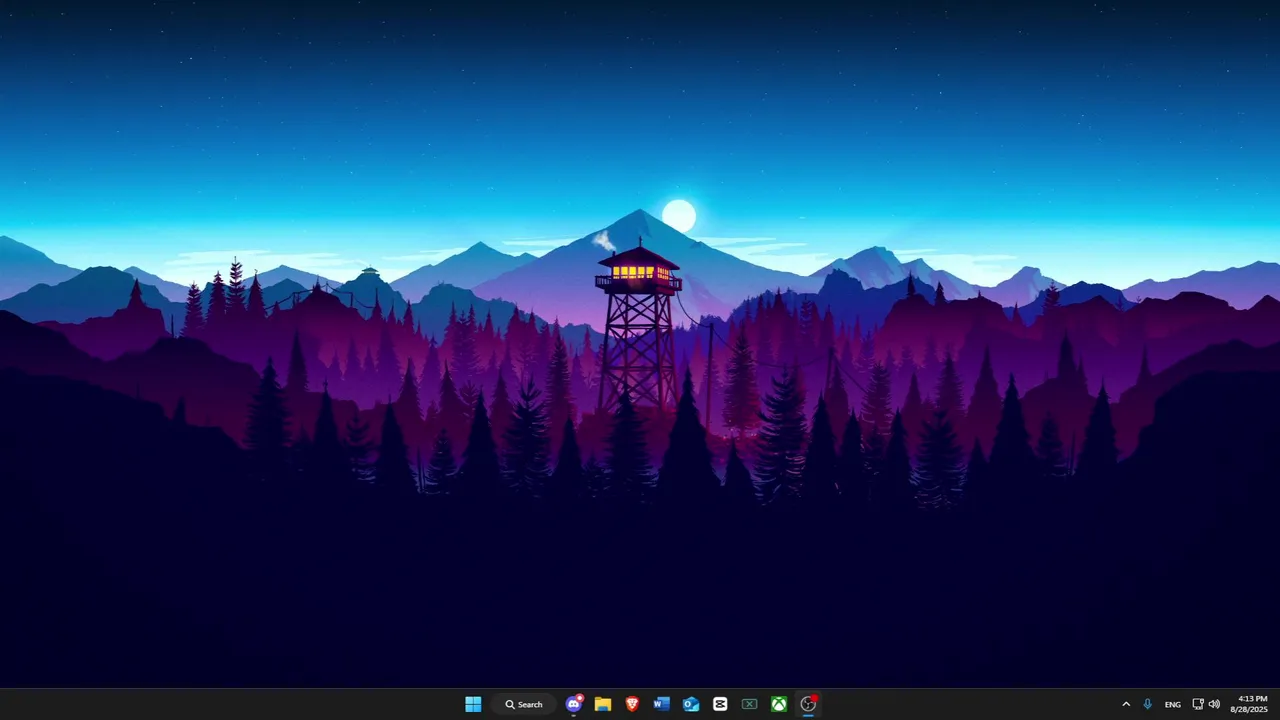Click the taskbar Search box
Image resolution: width=1280 pixels, height=720 pixels.
(524, 704)
